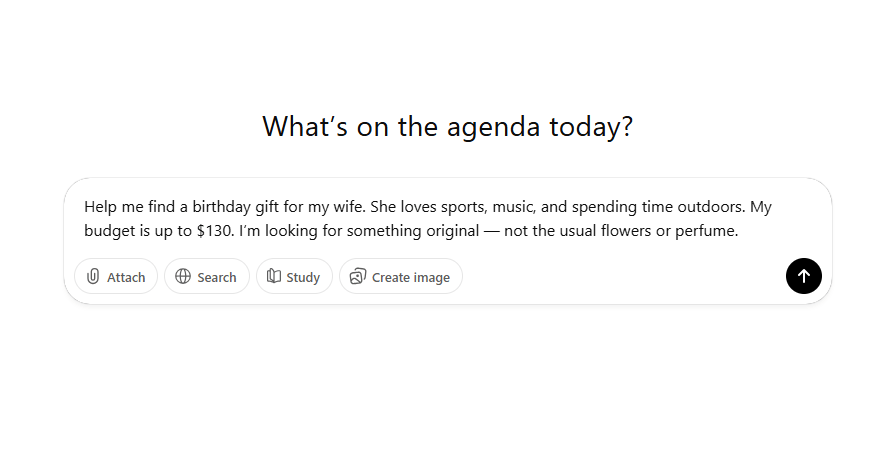Click the word "perfume" at prompt end
The height and width of the screenshot is (474, 896).
point(708,231)
